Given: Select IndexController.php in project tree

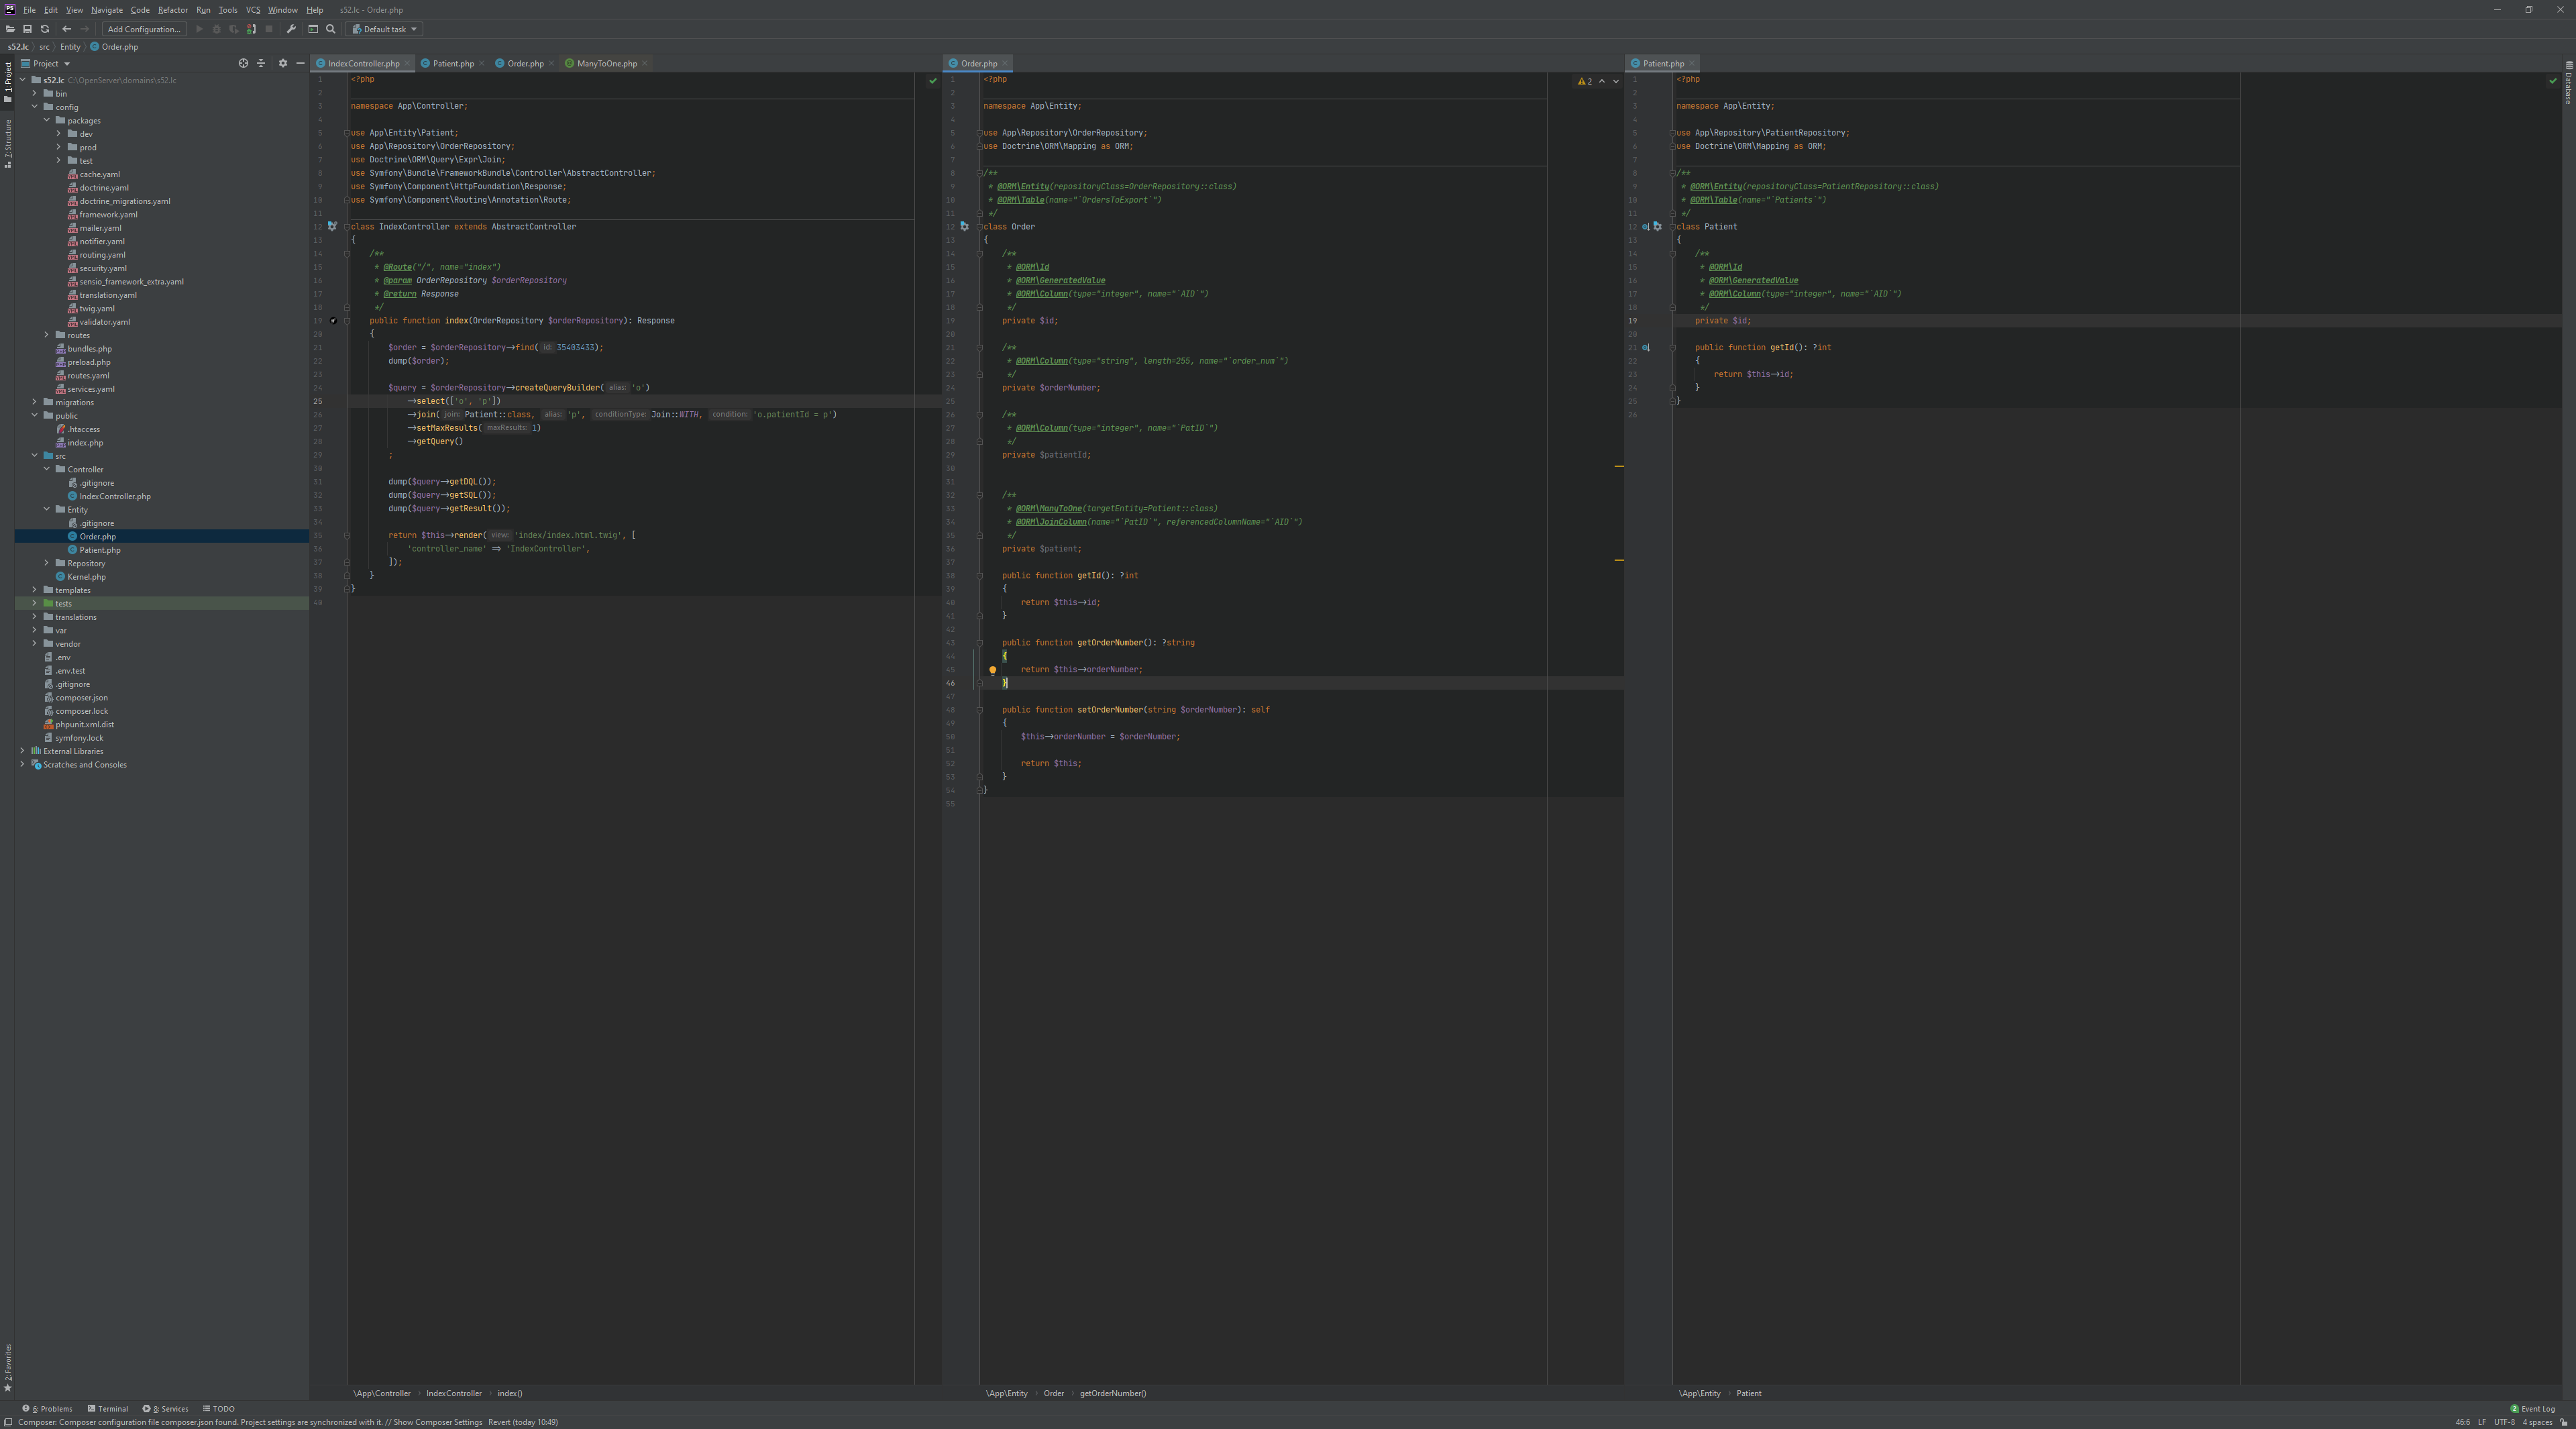Looking at the screenshot, I should click(115, 496).
